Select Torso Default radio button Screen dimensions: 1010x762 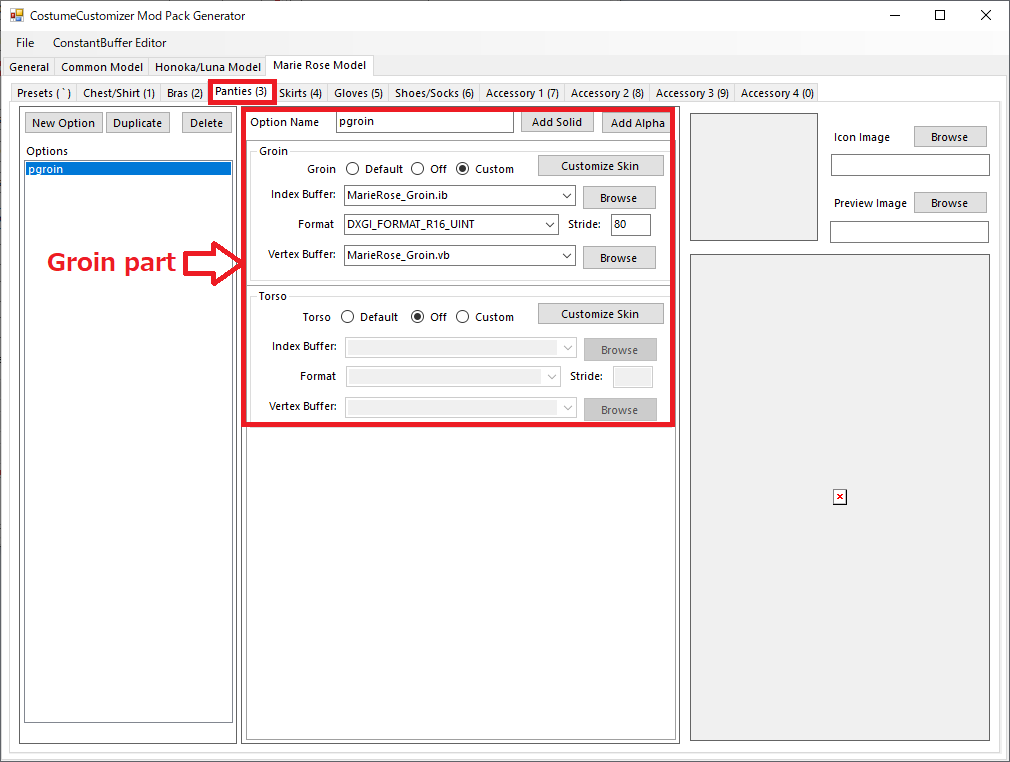(348, 317)
